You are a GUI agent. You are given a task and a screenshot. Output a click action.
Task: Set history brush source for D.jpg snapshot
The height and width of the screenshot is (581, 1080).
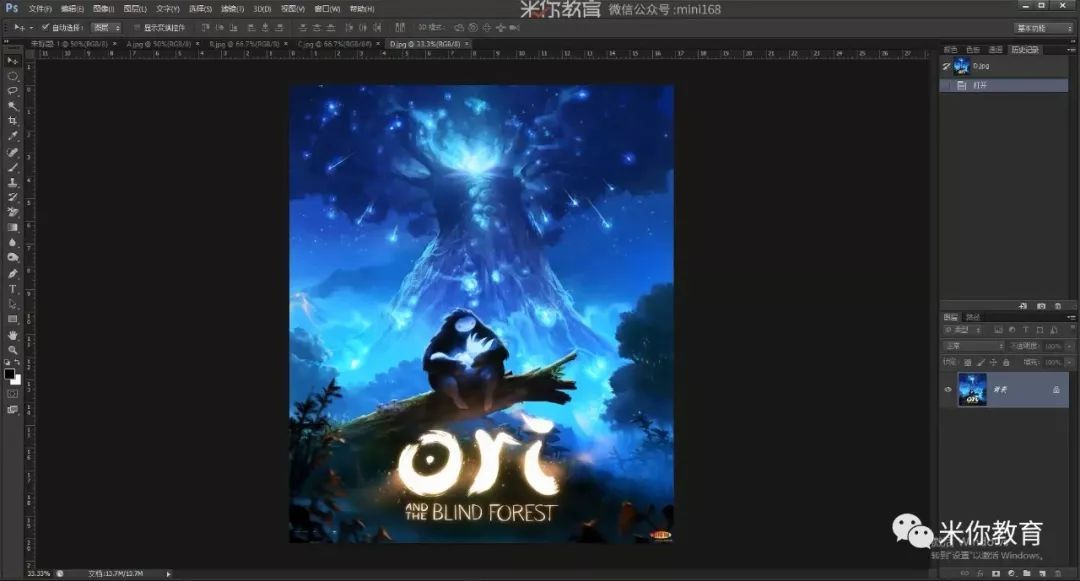pos(946,66)
